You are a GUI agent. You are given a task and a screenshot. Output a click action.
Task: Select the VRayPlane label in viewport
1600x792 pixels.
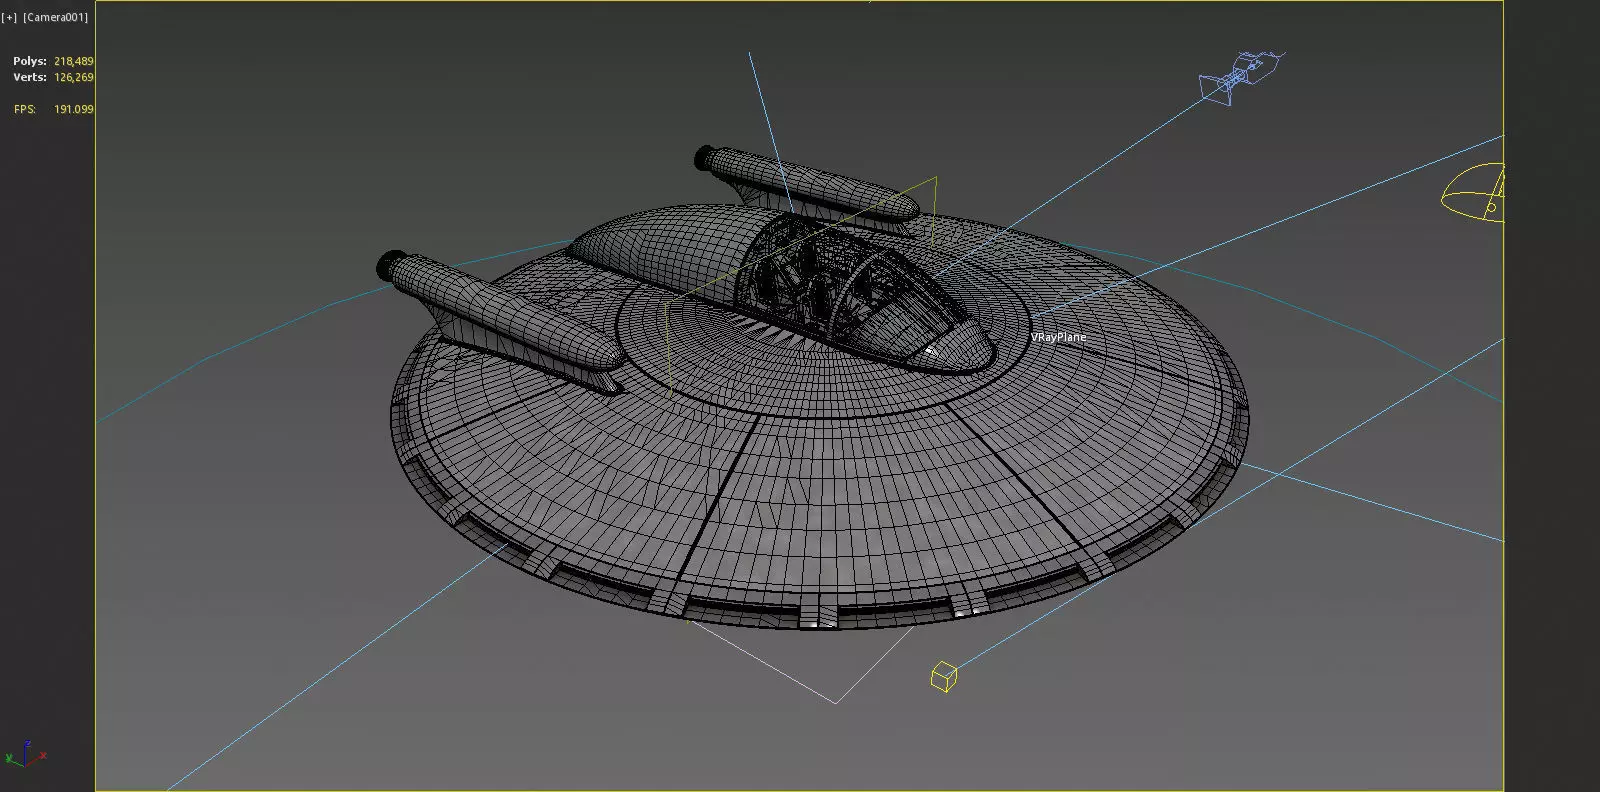coord(1058,337)
